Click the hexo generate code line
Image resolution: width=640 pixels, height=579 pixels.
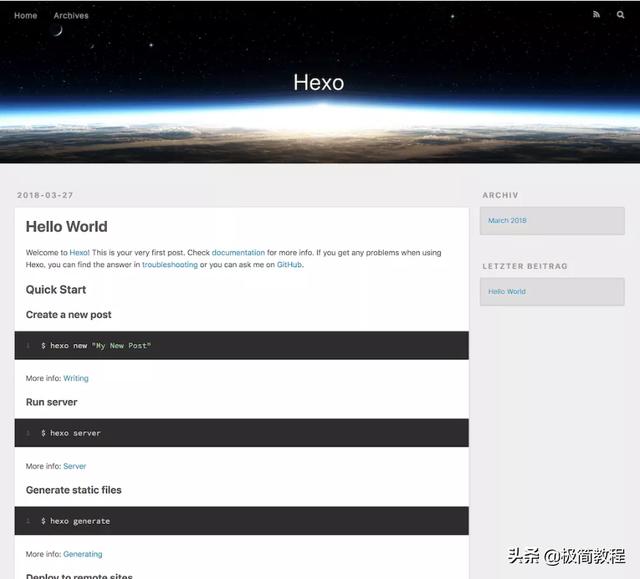[x=76, y=521]
